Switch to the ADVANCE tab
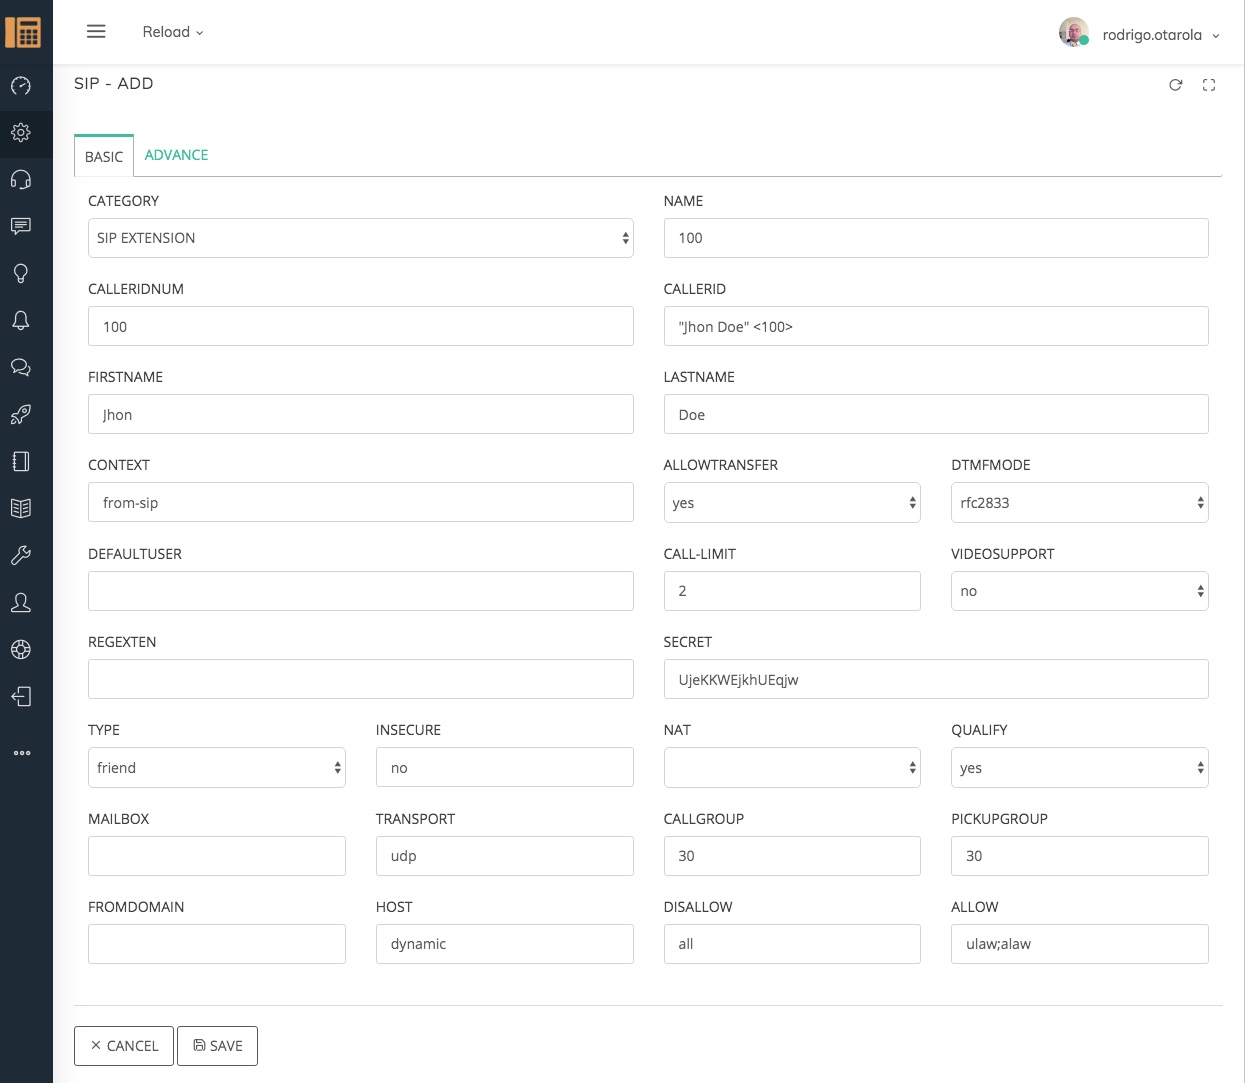This screenshot has width=1245, height=1083. pyautogui.click(x=176, y=155)
